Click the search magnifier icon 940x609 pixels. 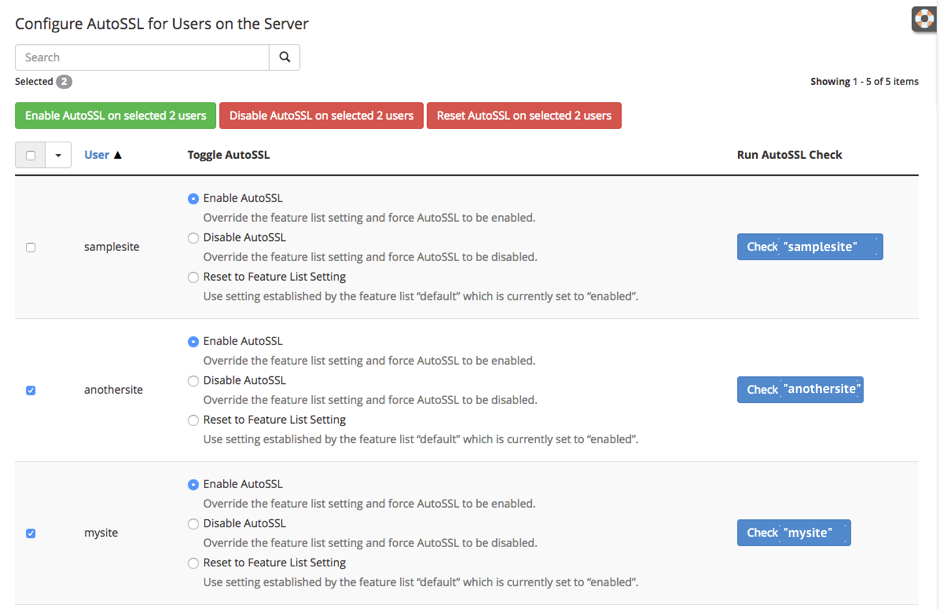tap(285, 57)
